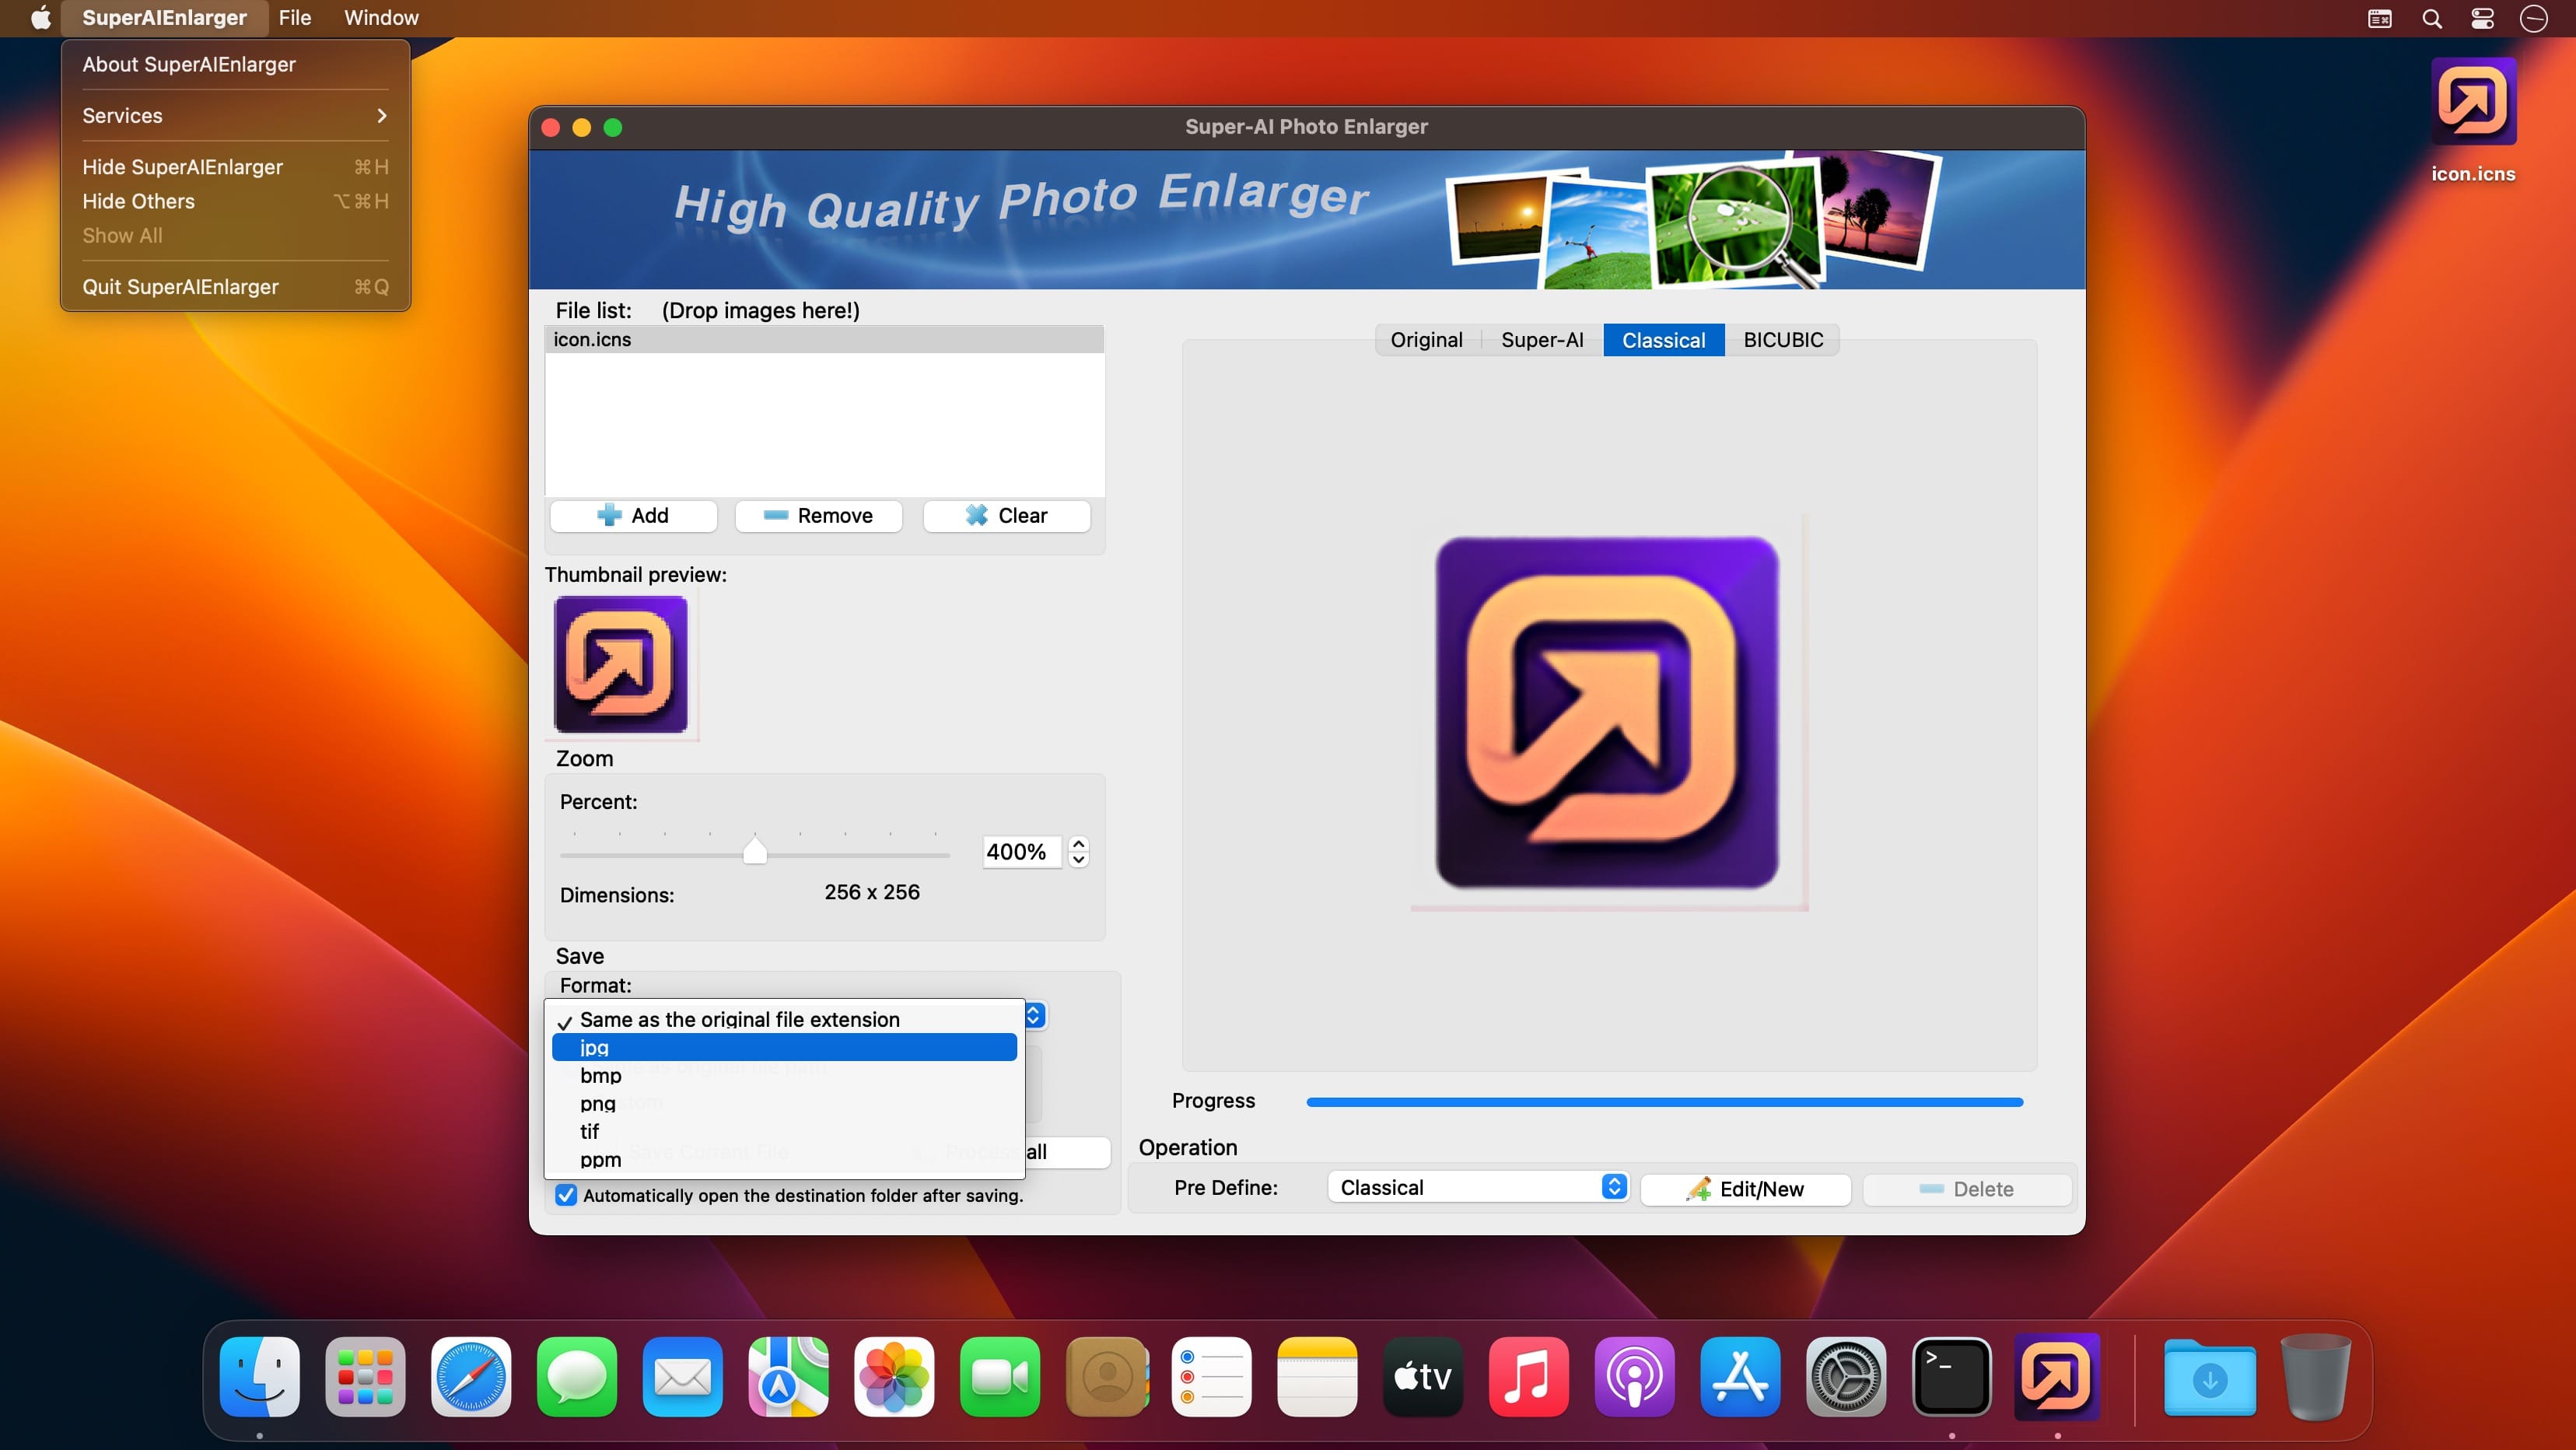Open Photos from the Dock

pos(894,1377)
